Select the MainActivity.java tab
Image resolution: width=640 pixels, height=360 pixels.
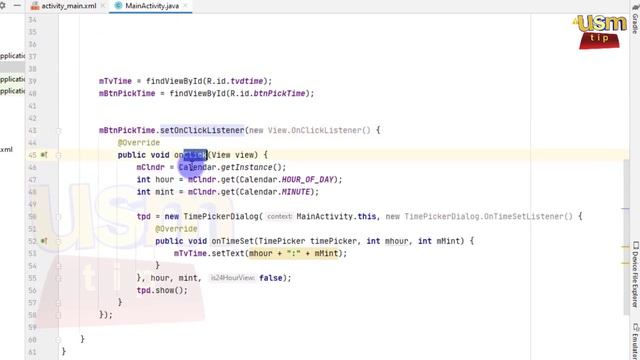pyautogui.click(x=152, y=6)
